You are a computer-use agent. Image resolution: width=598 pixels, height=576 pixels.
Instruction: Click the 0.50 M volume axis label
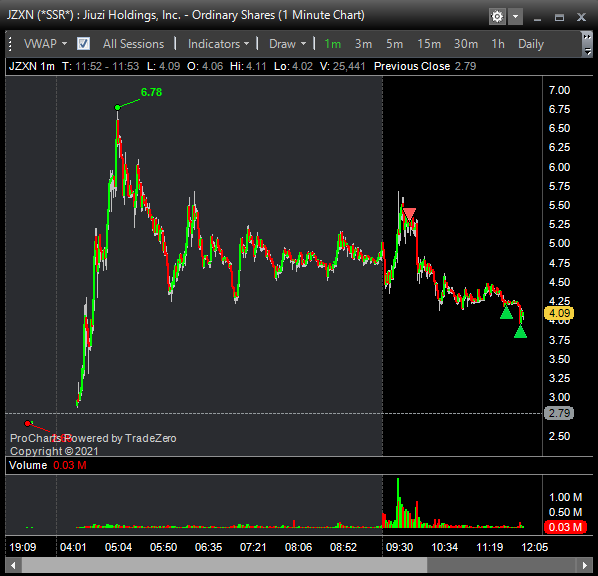tap(565, 512)
